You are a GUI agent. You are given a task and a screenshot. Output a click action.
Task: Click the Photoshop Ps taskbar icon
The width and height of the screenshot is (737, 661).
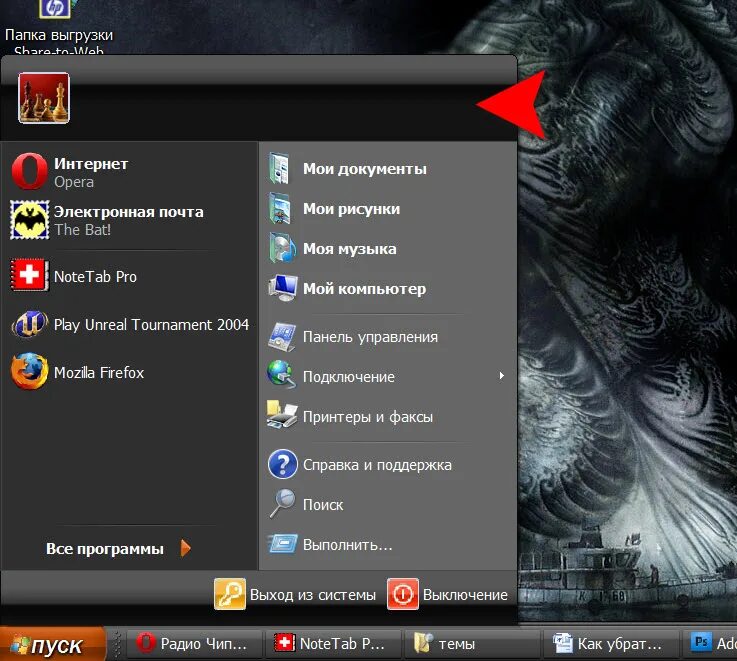pos(701,642)
